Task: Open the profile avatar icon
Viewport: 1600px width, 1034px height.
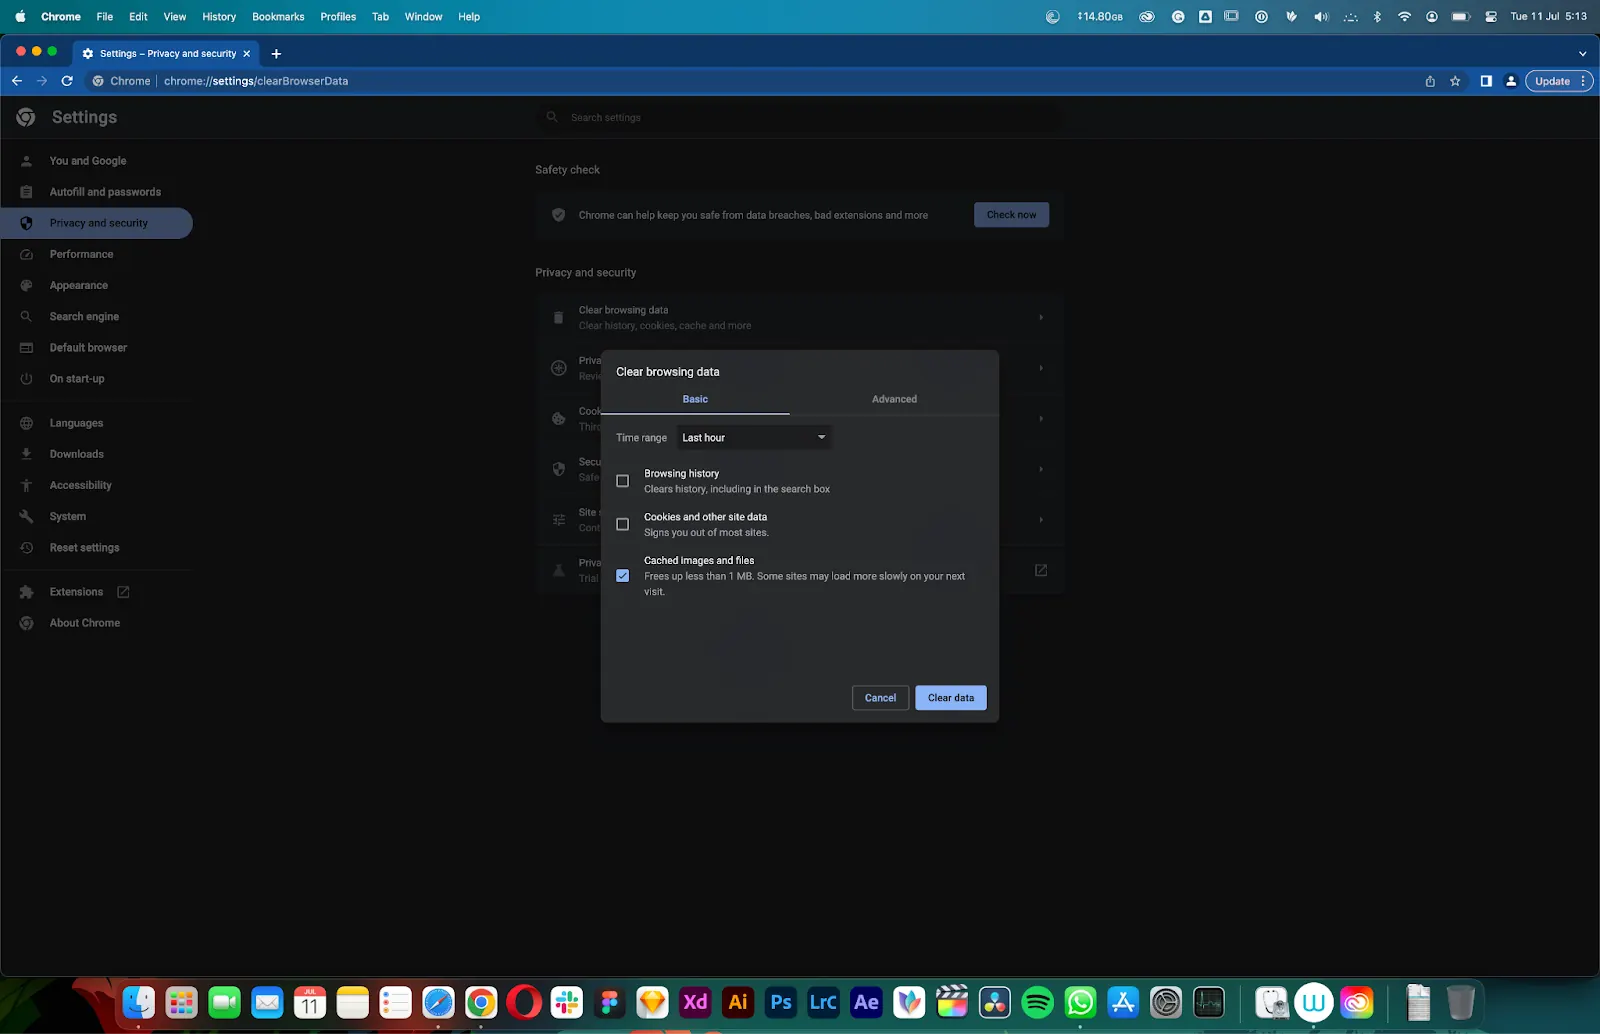Action: [1511, 81]
